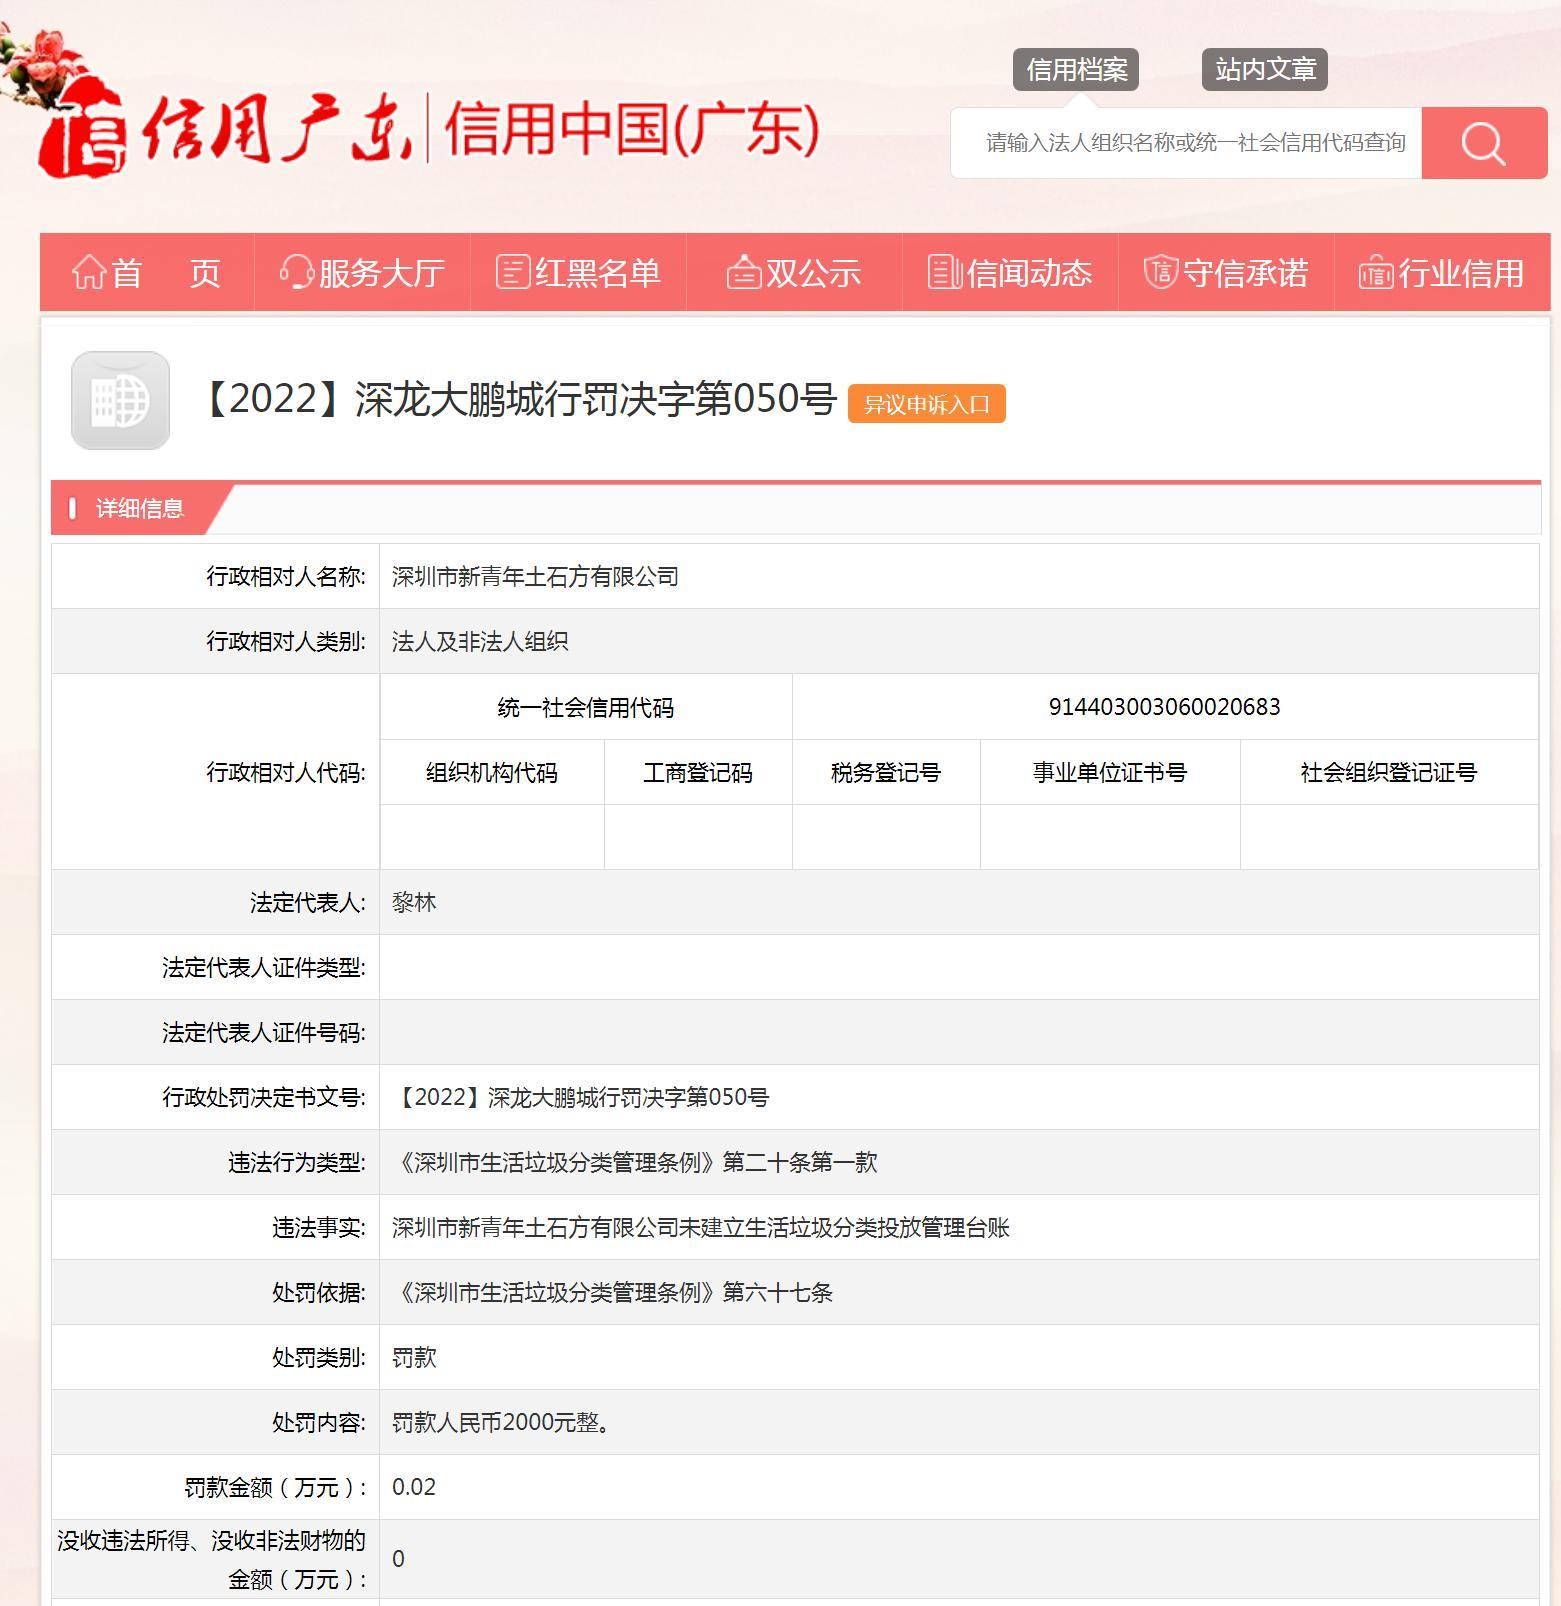Screen dimensions: 1561x1606
Task: Select the 信用档案 search tab
Action: tap(1076, 70)
